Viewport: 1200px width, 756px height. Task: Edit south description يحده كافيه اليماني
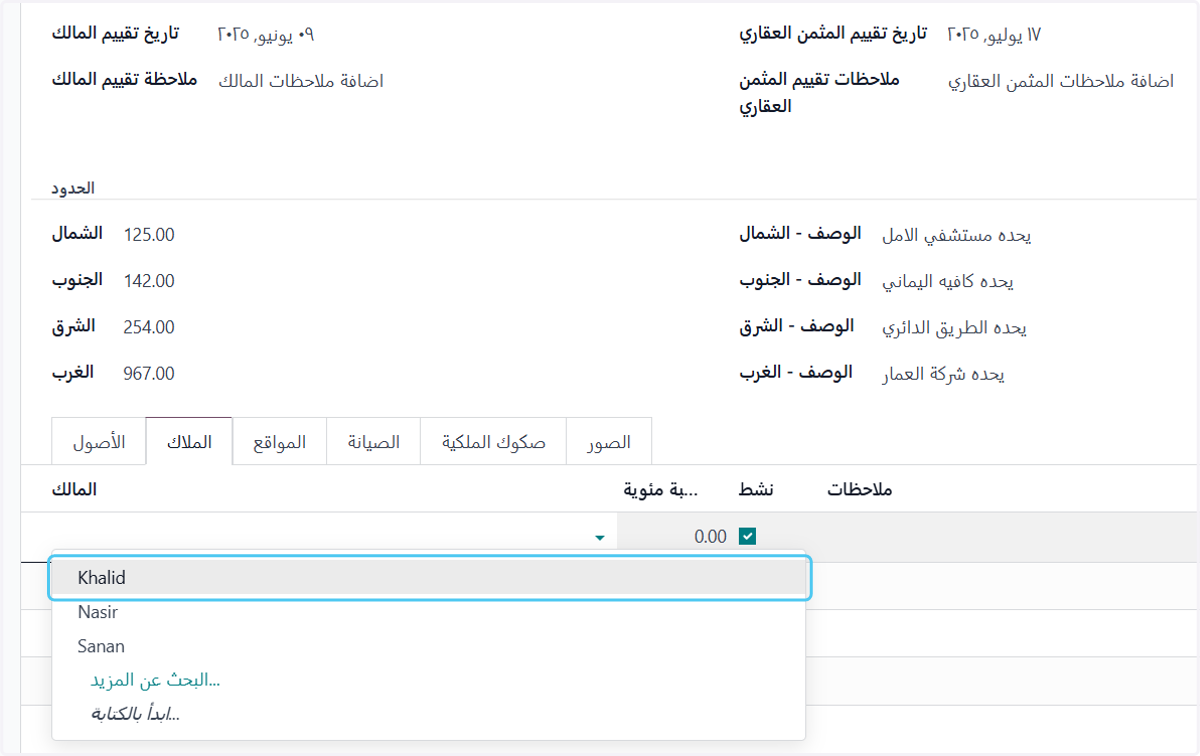coord(947,282)
